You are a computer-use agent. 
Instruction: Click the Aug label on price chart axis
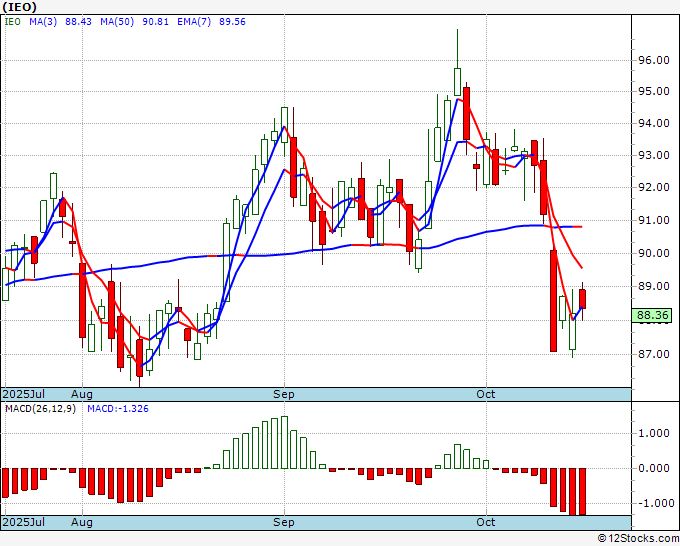82,394
